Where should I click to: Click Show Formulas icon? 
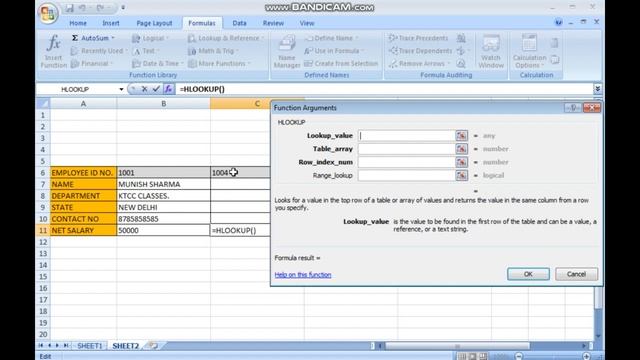pyautogui.click(x=461, y=38)
